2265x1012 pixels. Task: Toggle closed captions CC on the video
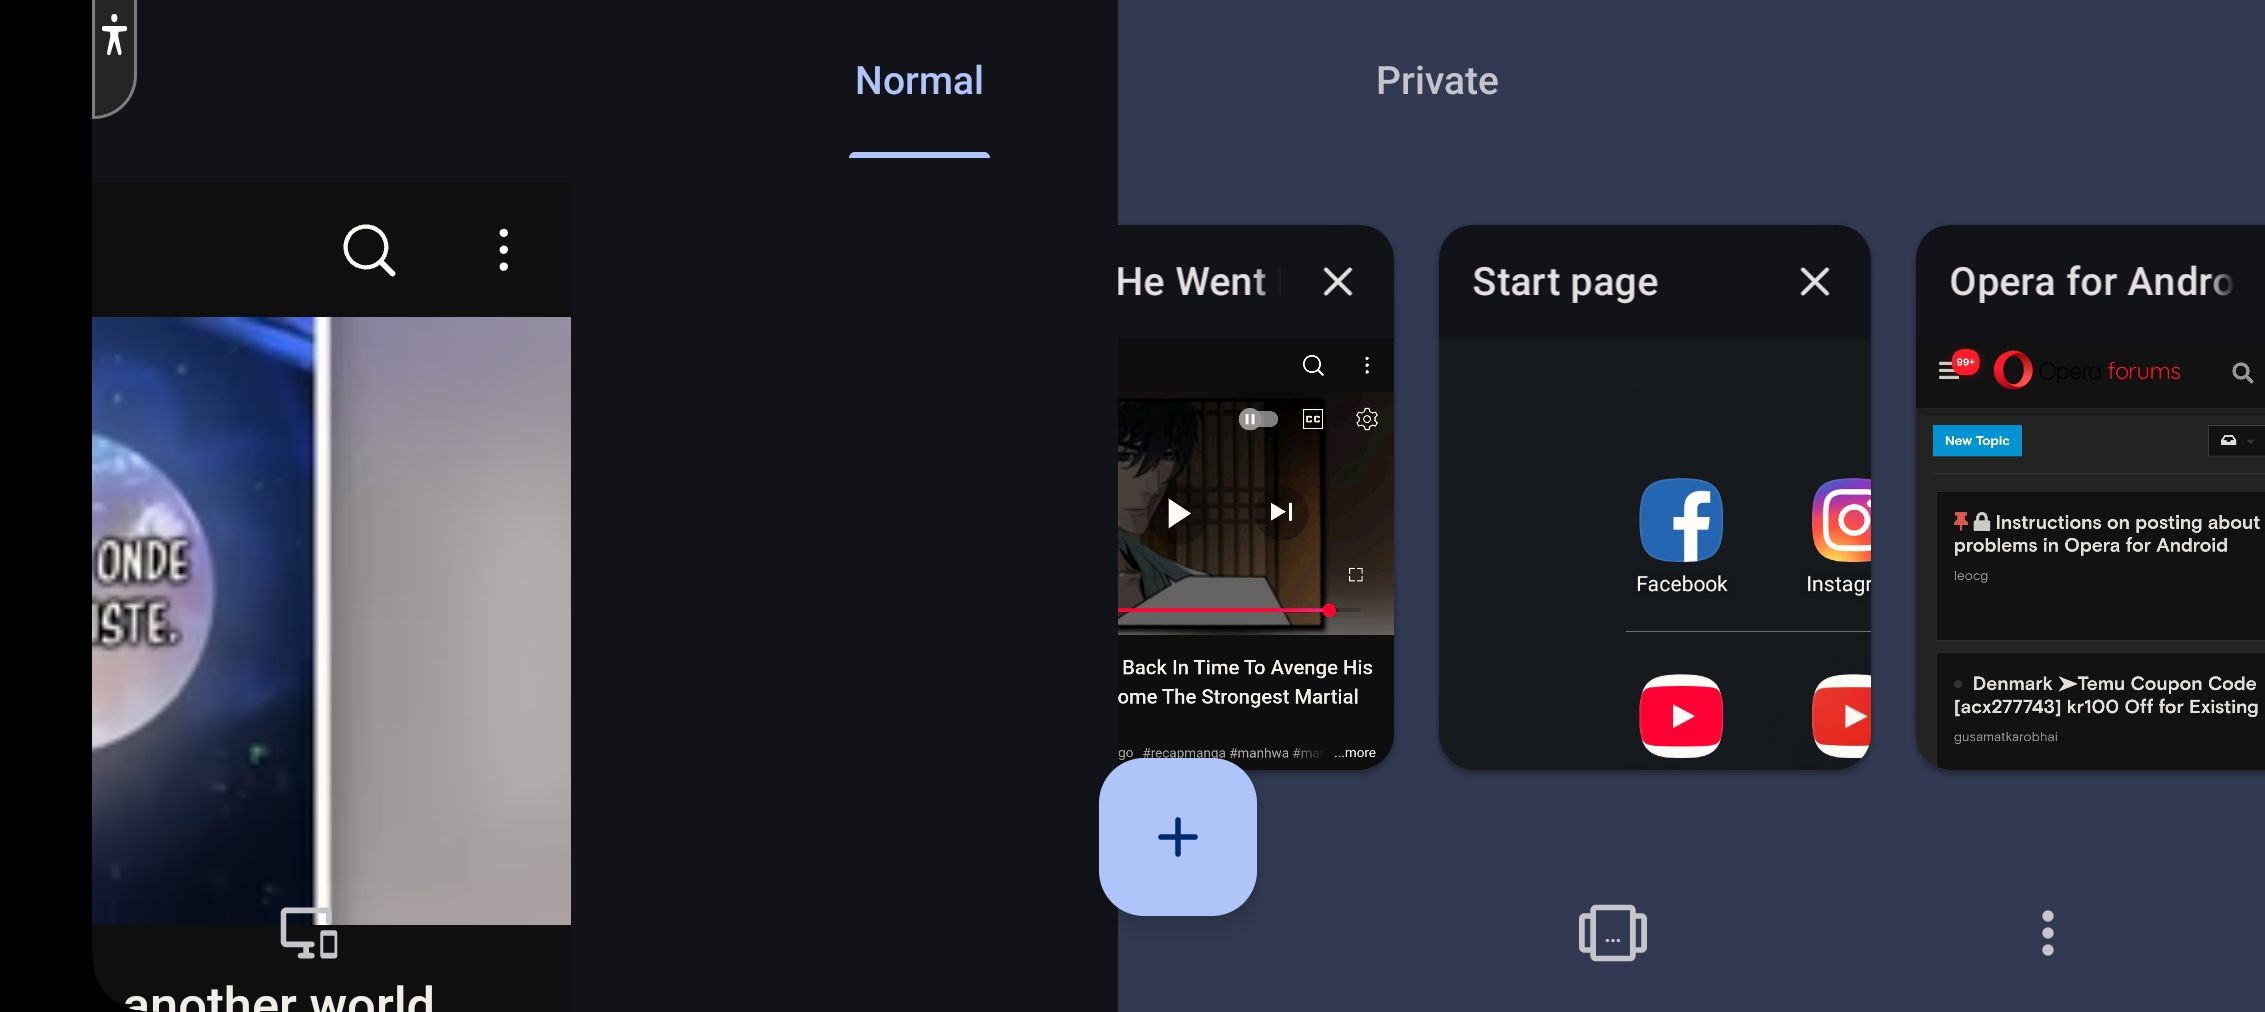(1313, 419)
